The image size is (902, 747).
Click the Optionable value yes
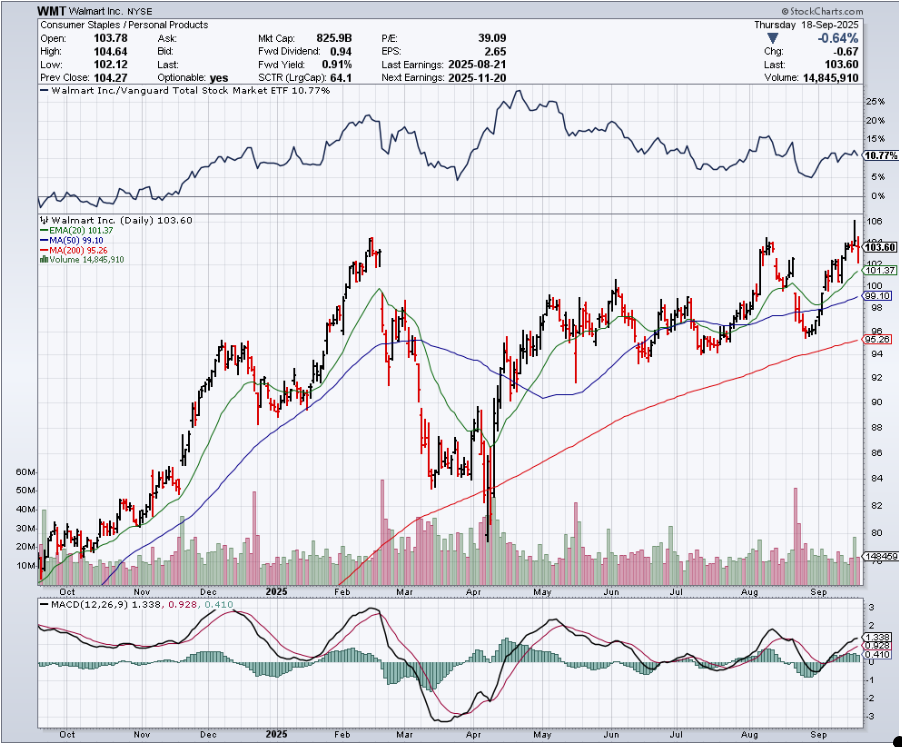click(219, 78)
